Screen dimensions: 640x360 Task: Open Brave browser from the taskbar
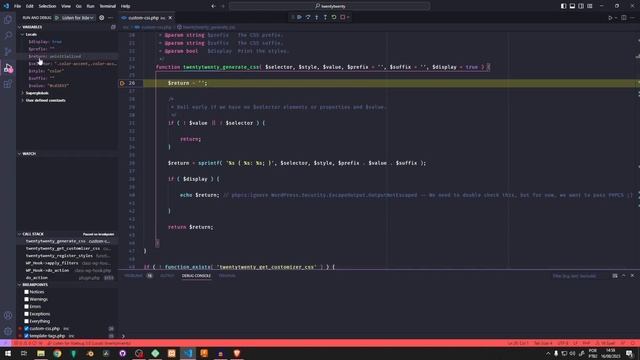point(237,353)
